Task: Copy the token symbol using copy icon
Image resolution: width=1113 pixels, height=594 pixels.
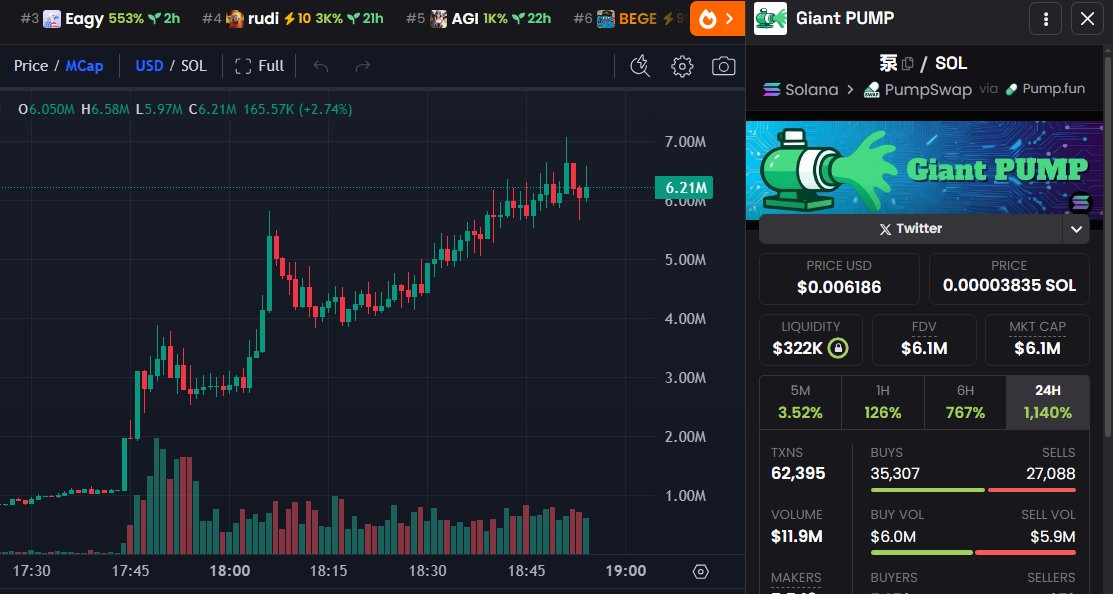Action: [x=907, y=64]
